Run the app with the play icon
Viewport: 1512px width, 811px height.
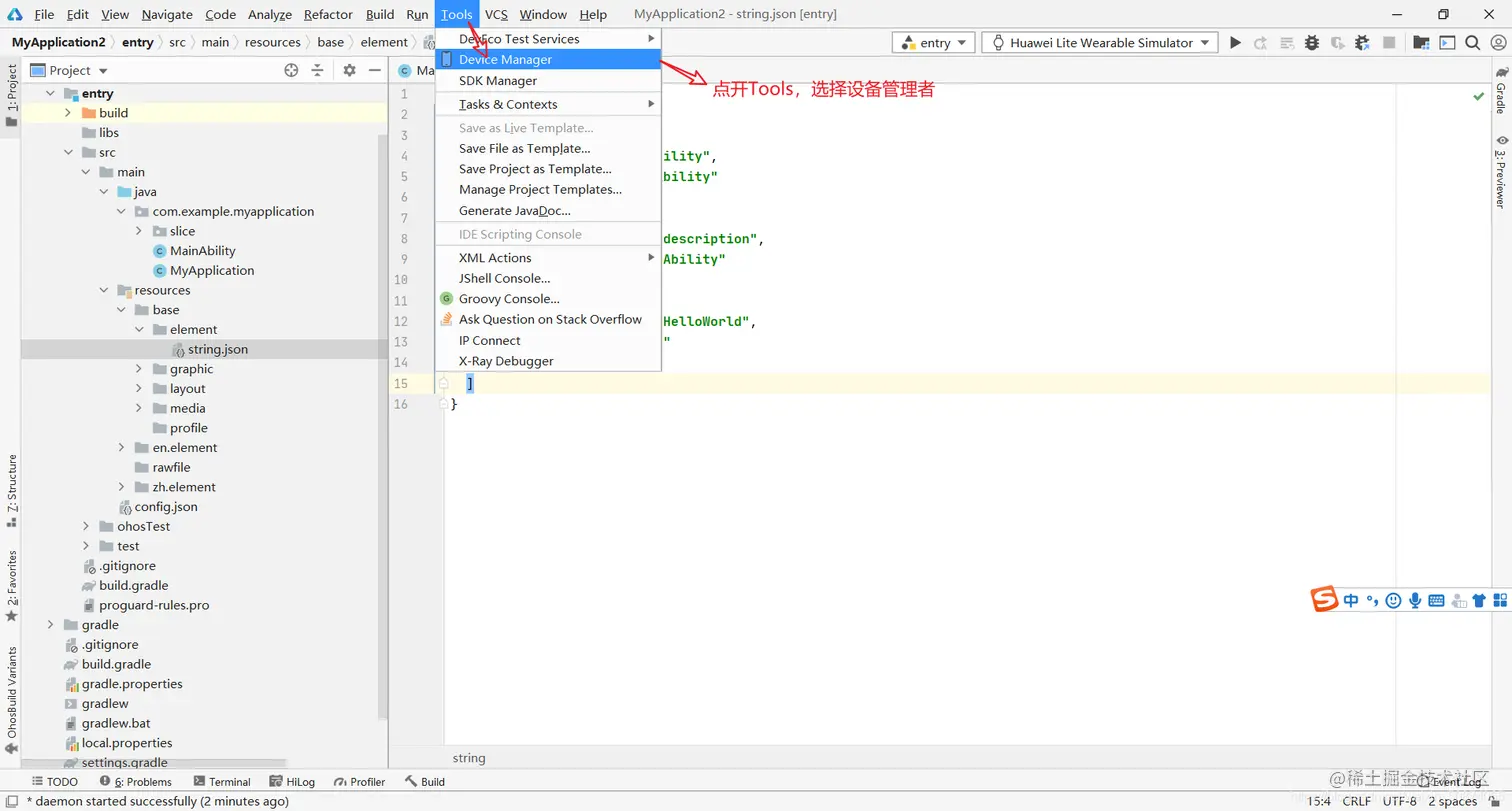1235,43
